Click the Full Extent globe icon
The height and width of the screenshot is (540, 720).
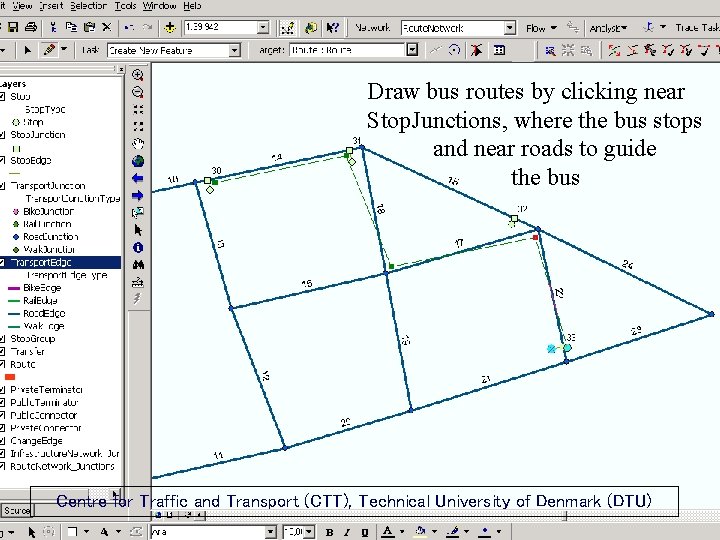[x=138, y=161]
